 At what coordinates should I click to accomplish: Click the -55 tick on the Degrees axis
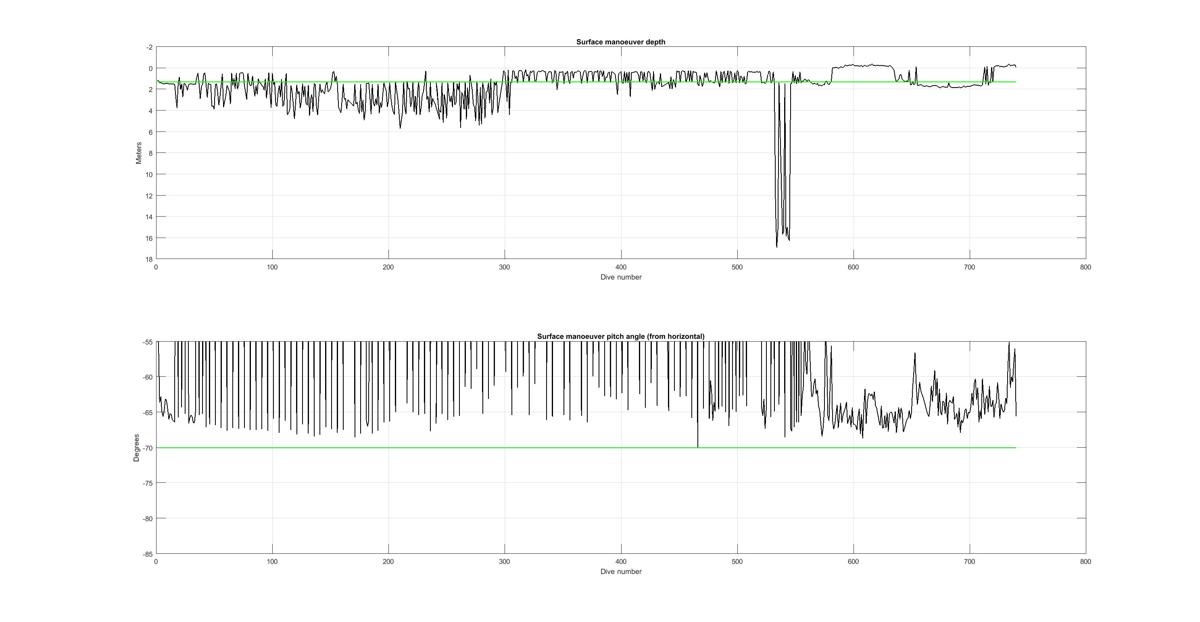point(148,342)
